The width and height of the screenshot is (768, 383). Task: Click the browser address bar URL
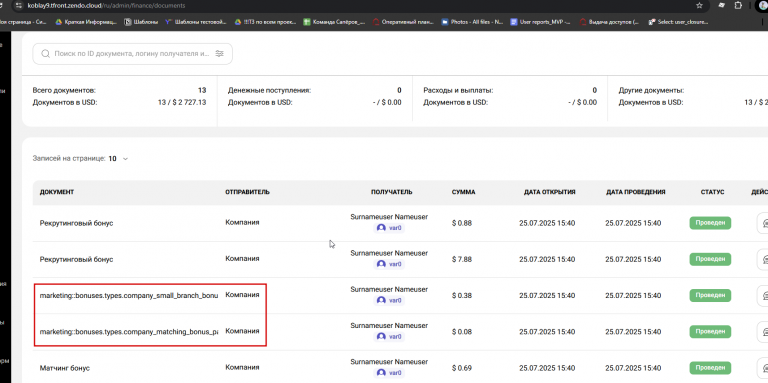tap(106, 5)
